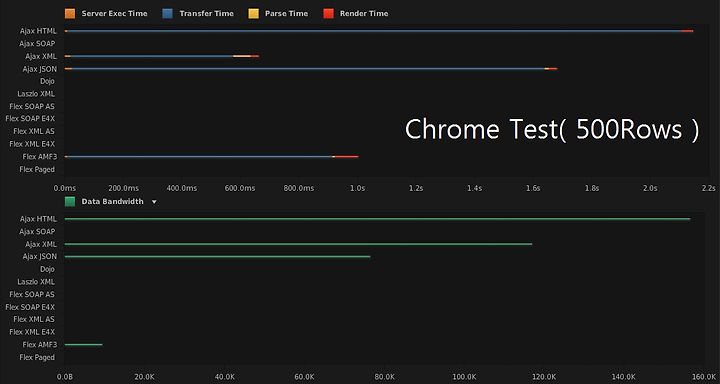The height and width of the screenshot is (384, 720).
Task: Click Flex AMF3 label in bandwidth chart
Action: pyautogui.click(x=39, y=344)
